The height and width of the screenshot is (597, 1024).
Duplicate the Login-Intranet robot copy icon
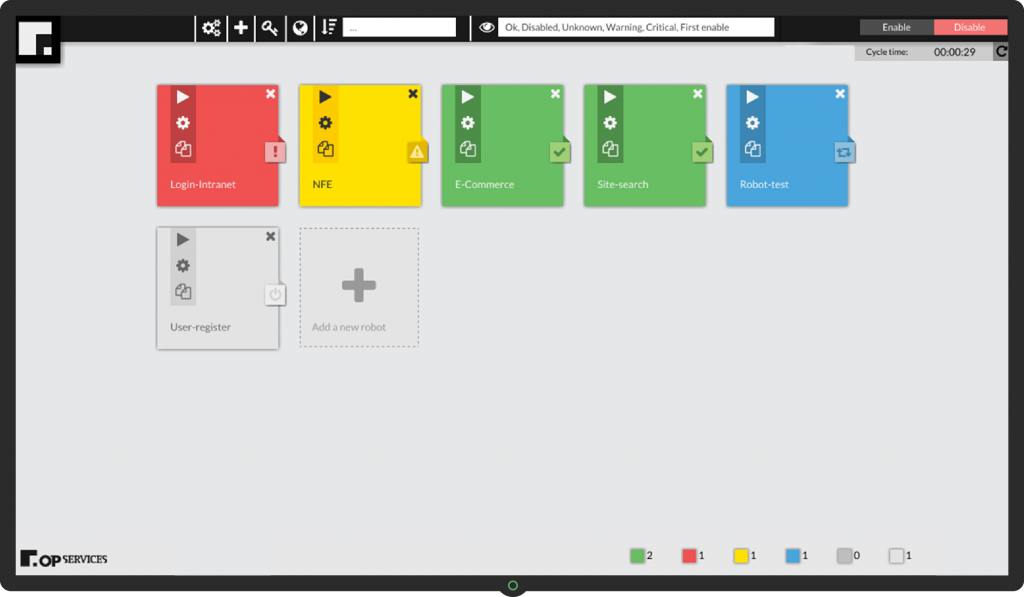pos(183,149)
